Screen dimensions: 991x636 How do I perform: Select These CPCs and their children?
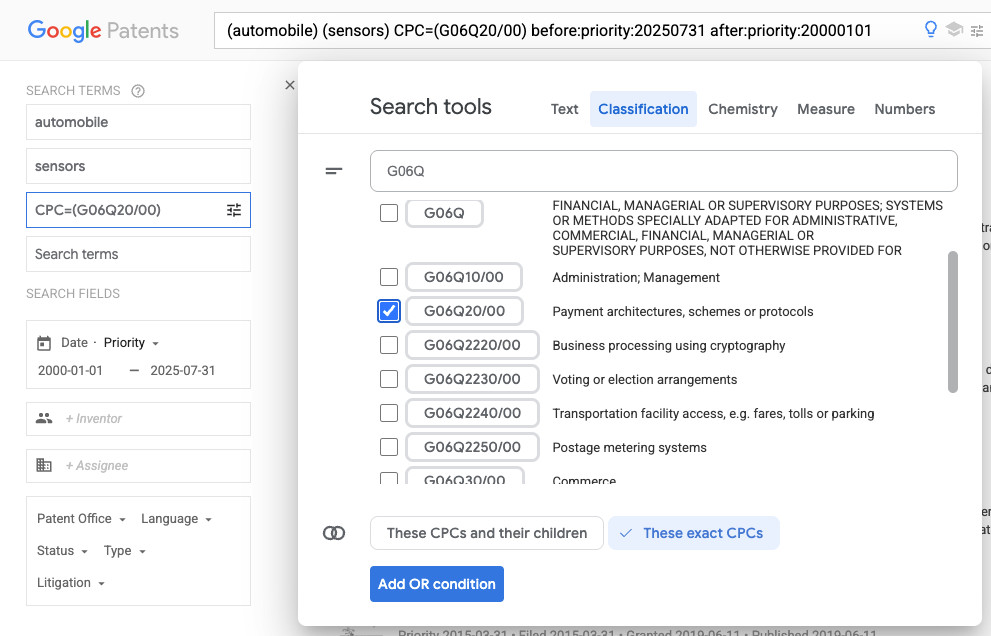pos(486,533)
